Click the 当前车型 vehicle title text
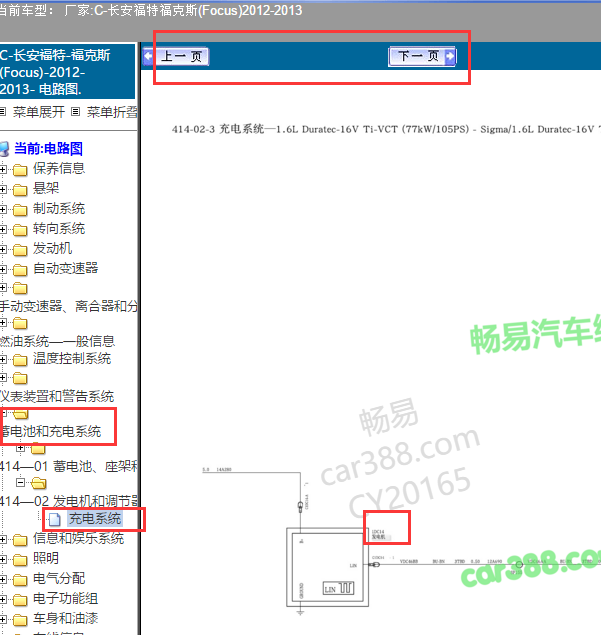 [151, 10]
